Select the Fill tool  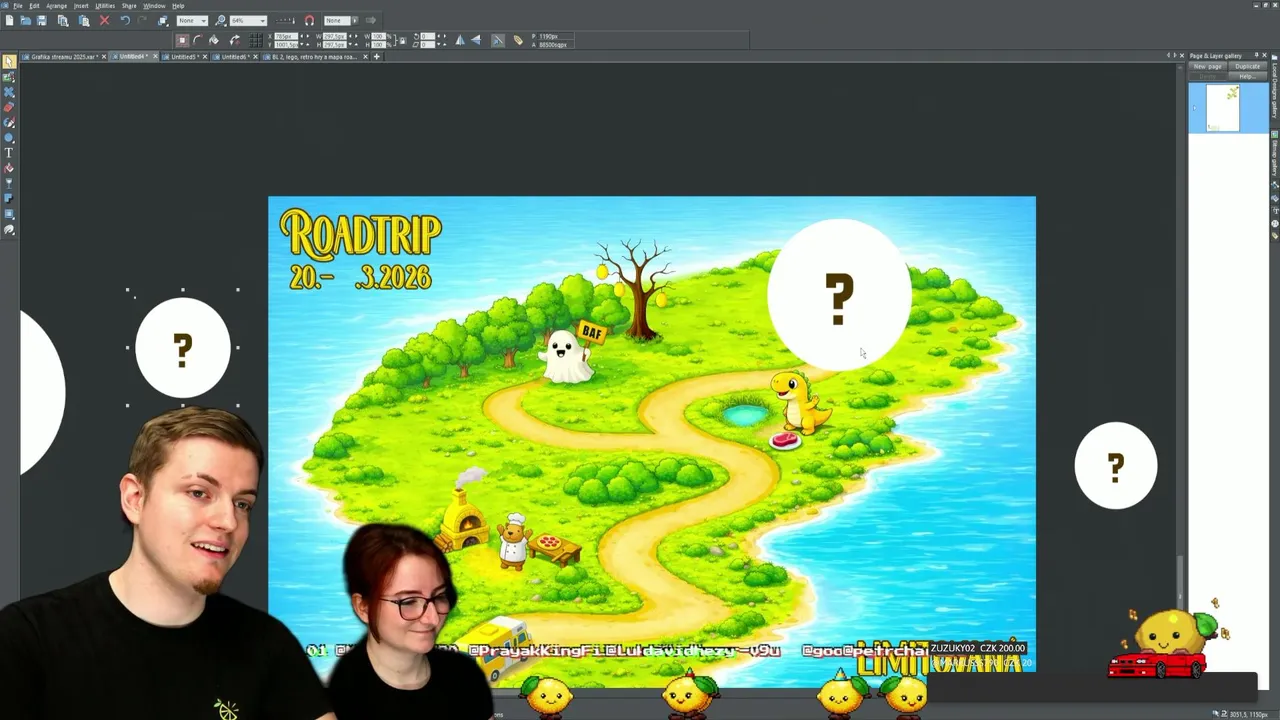coord(9,168)
